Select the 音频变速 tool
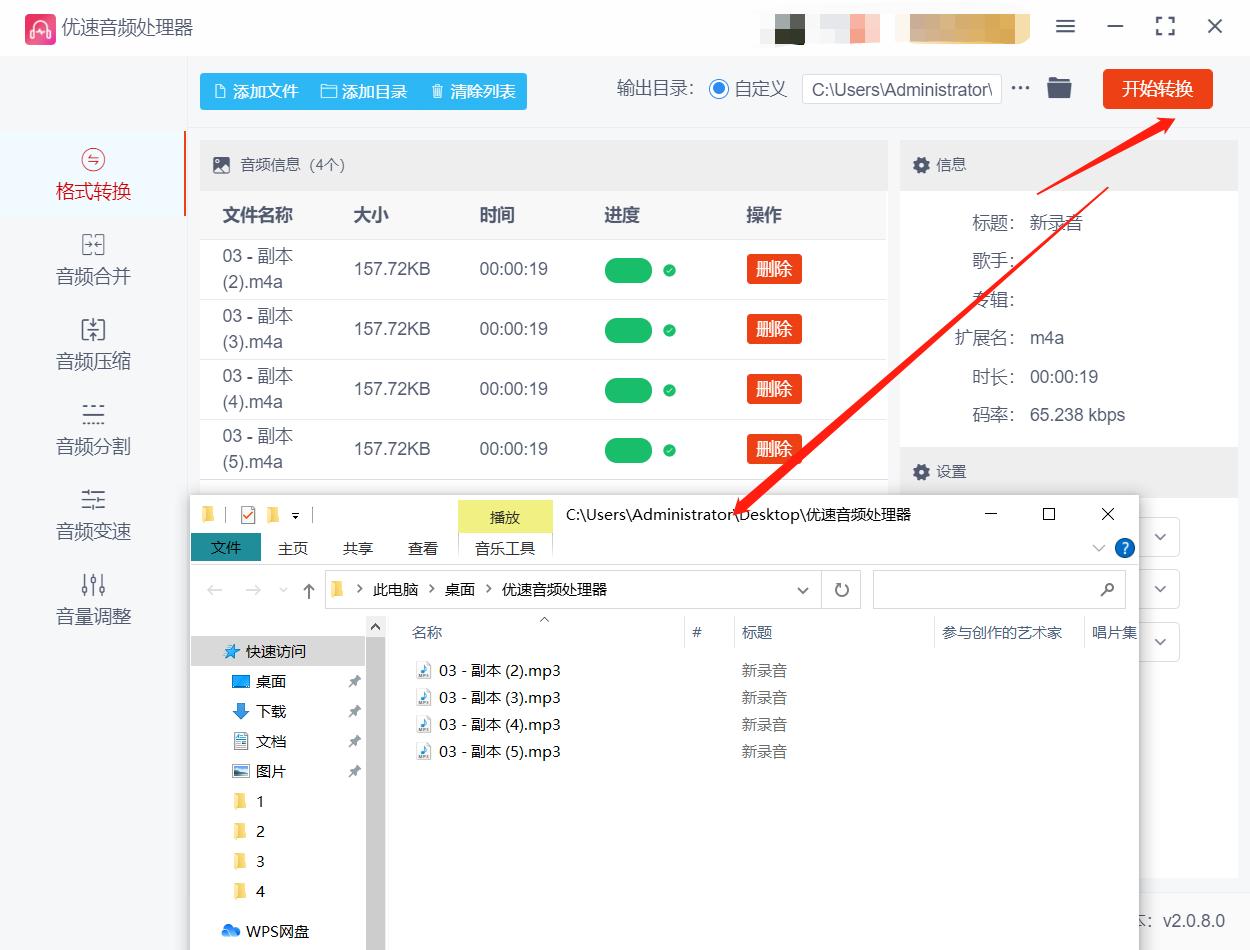 95,516
